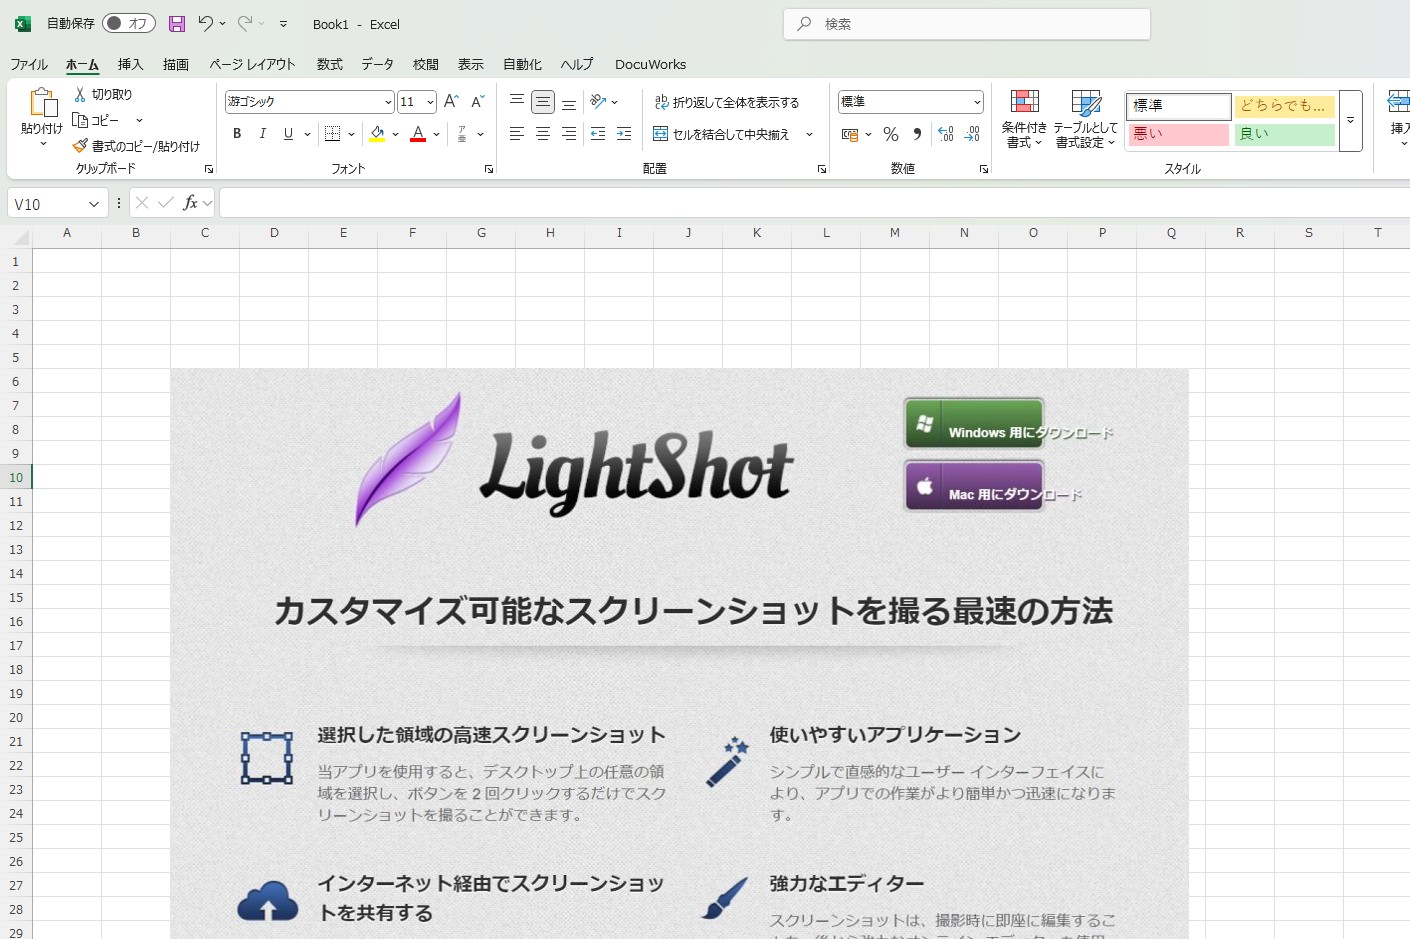Switch to the Data ribbon tab
Viewport: 1410px width, 939px height.
(x=377, y=64)
